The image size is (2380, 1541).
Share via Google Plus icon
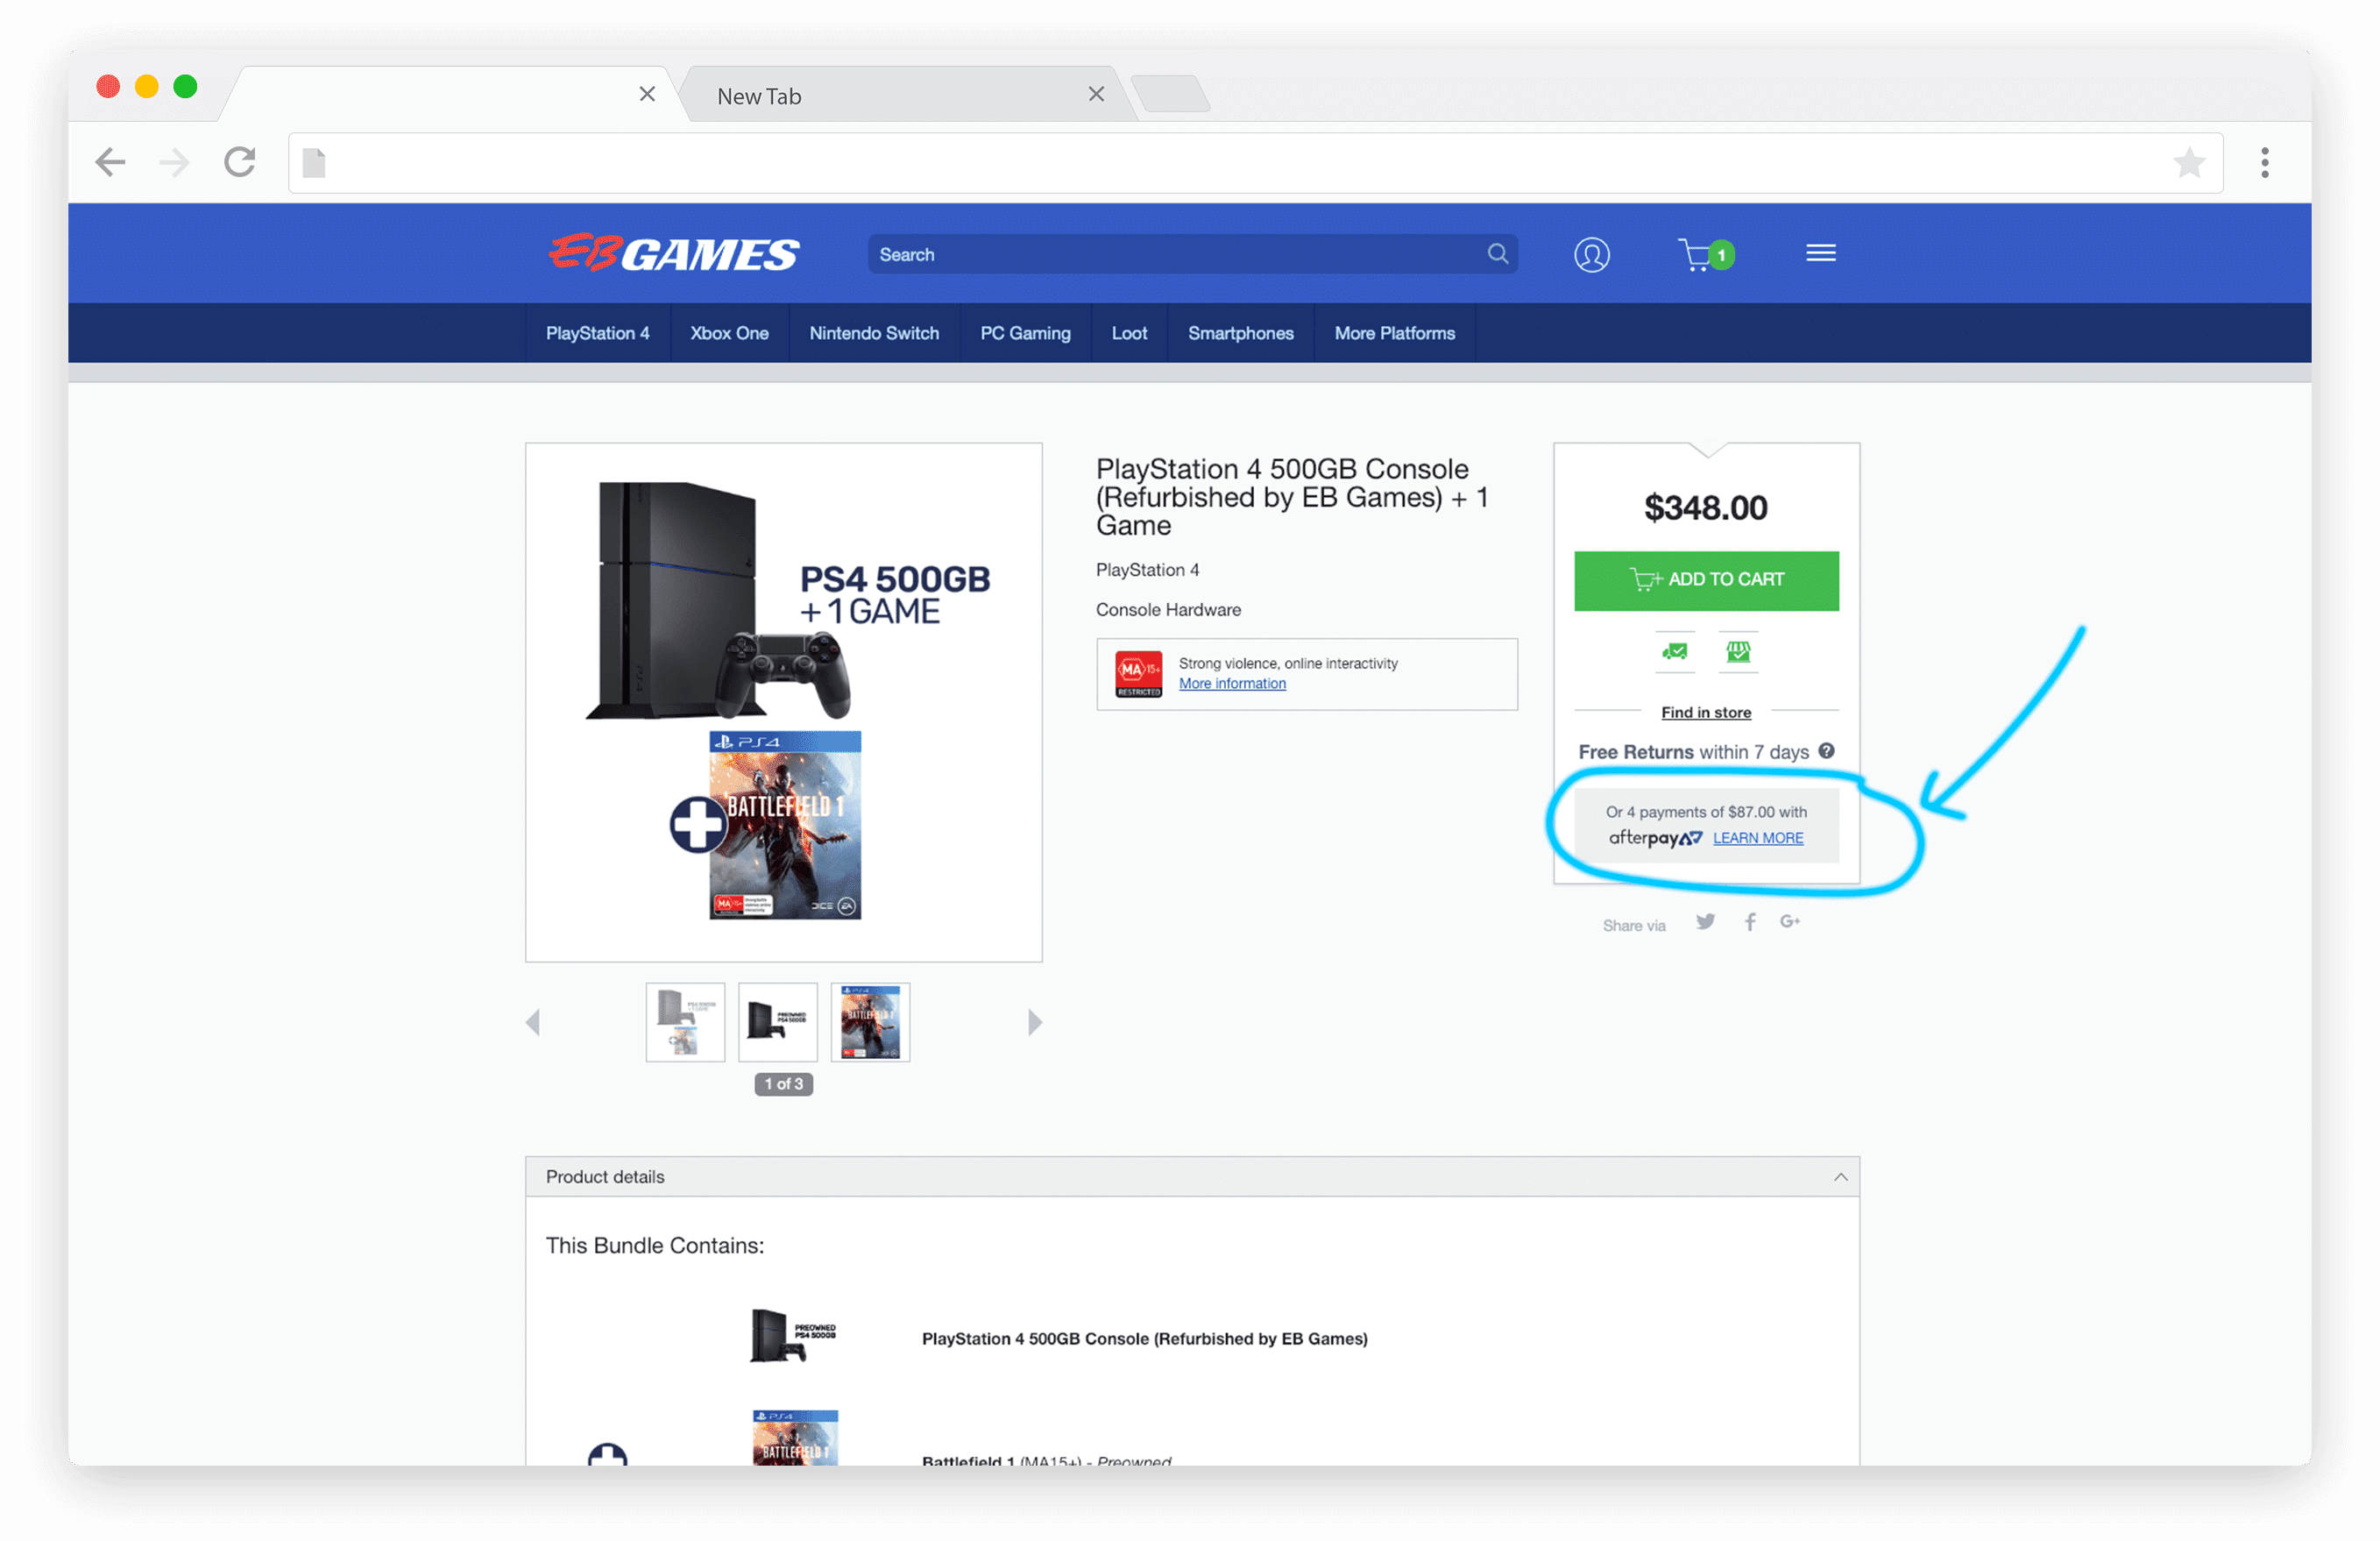[1790, 921]
